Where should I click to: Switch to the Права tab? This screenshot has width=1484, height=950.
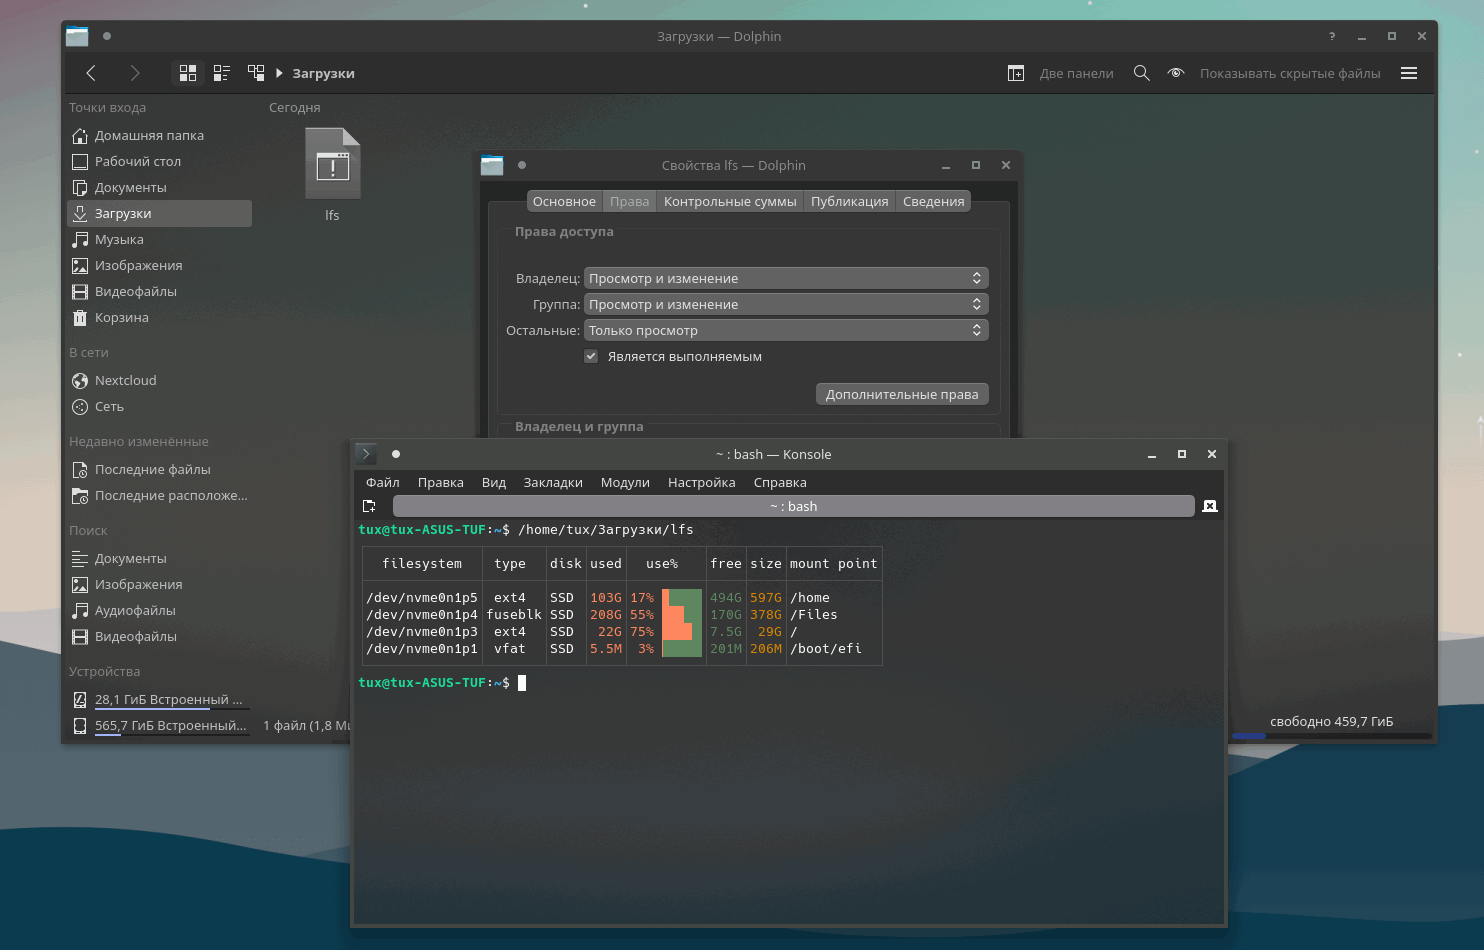(x=630, y=201)
